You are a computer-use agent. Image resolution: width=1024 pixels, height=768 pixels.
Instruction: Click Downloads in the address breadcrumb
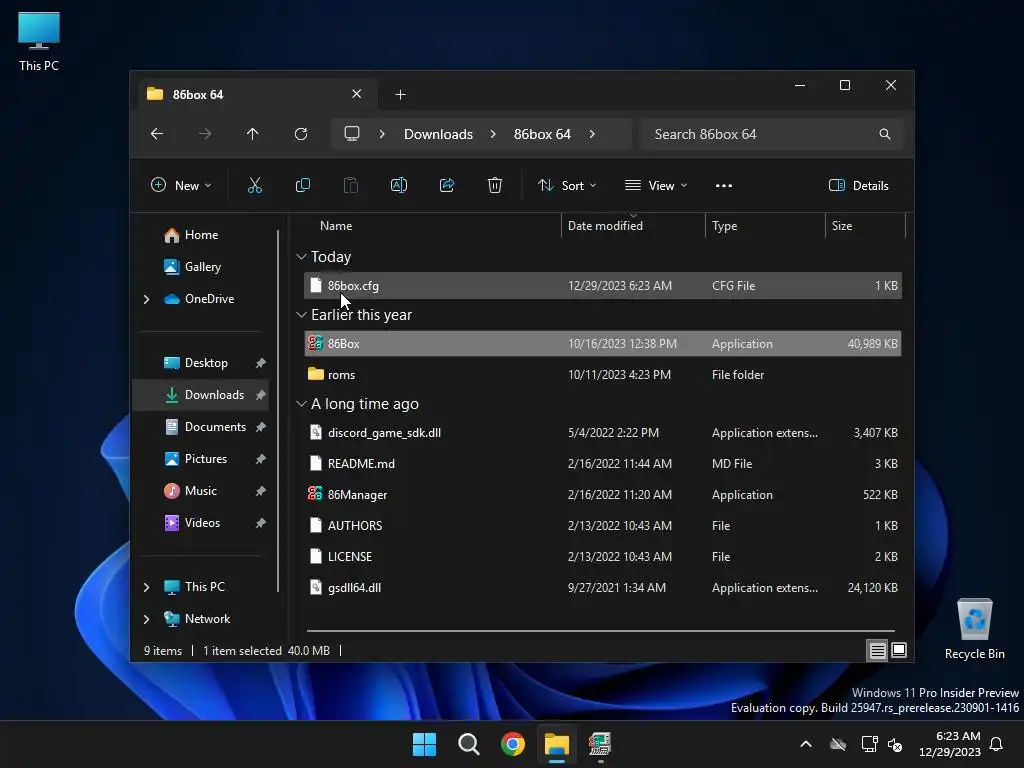(438, 134)
